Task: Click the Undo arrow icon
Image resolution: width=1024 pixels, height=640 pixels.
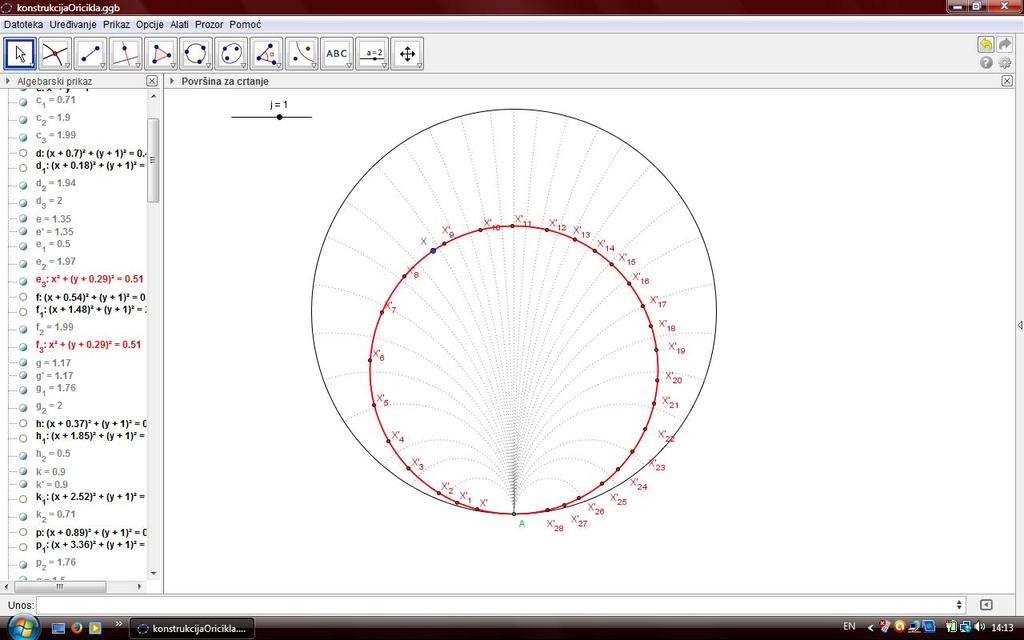Action: pos(985,44)
